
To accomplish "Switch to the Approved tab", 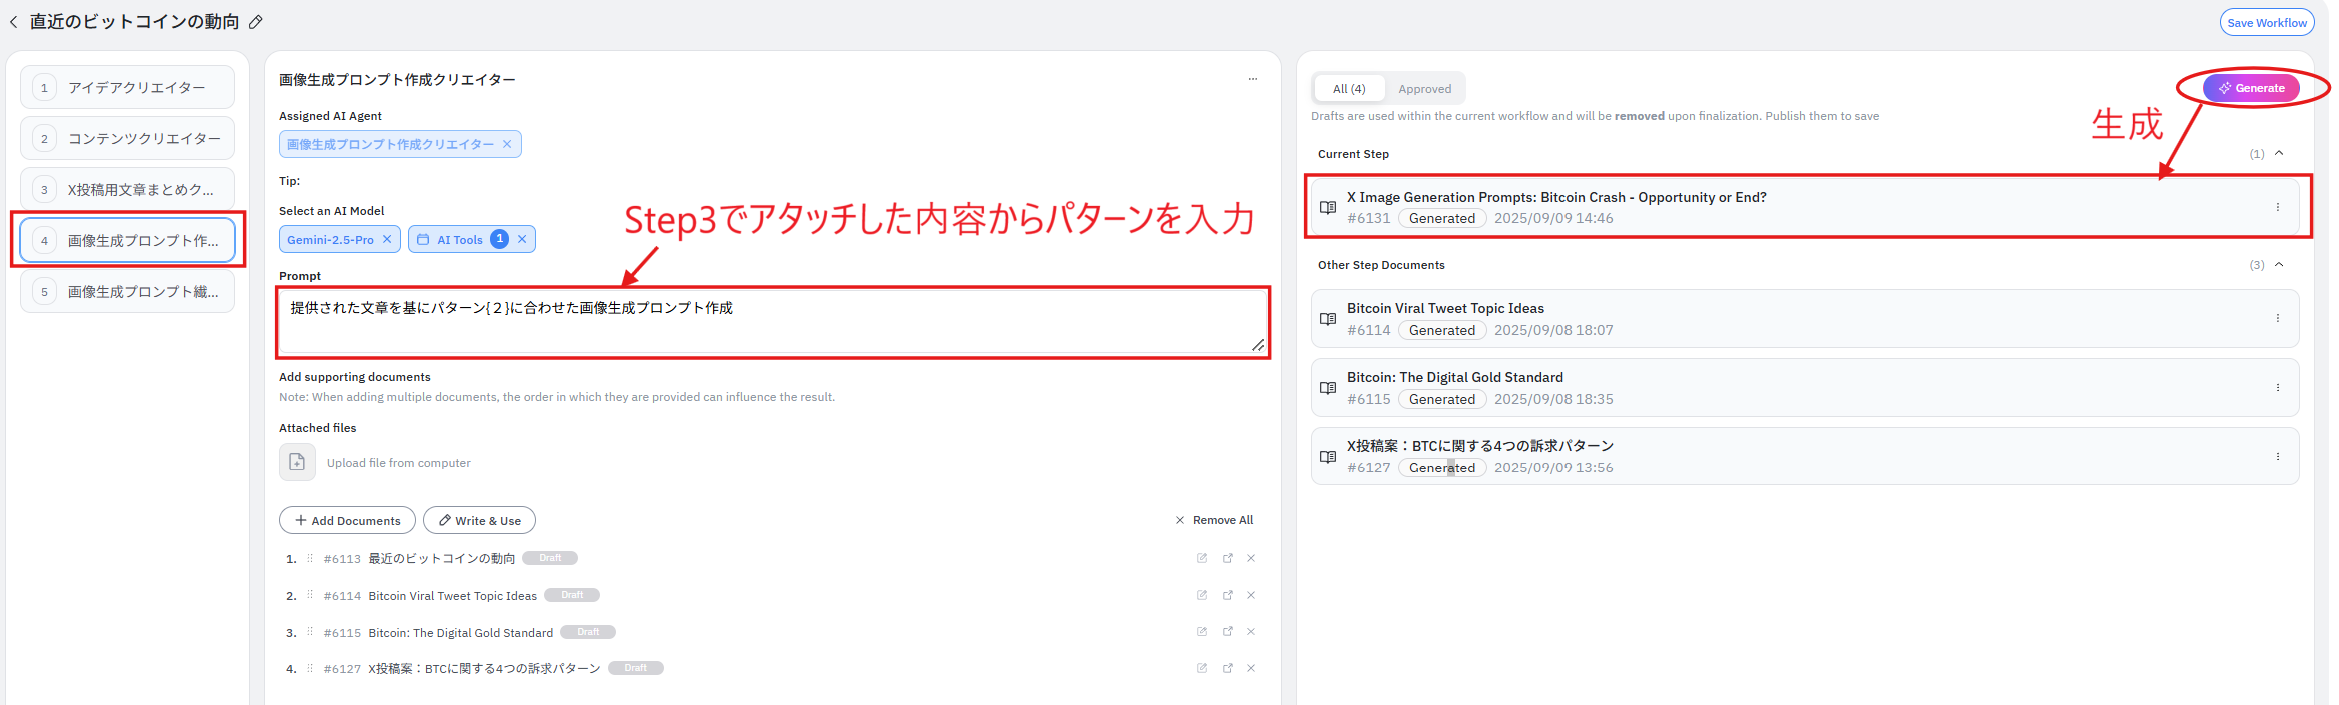I will [1424, 89].
